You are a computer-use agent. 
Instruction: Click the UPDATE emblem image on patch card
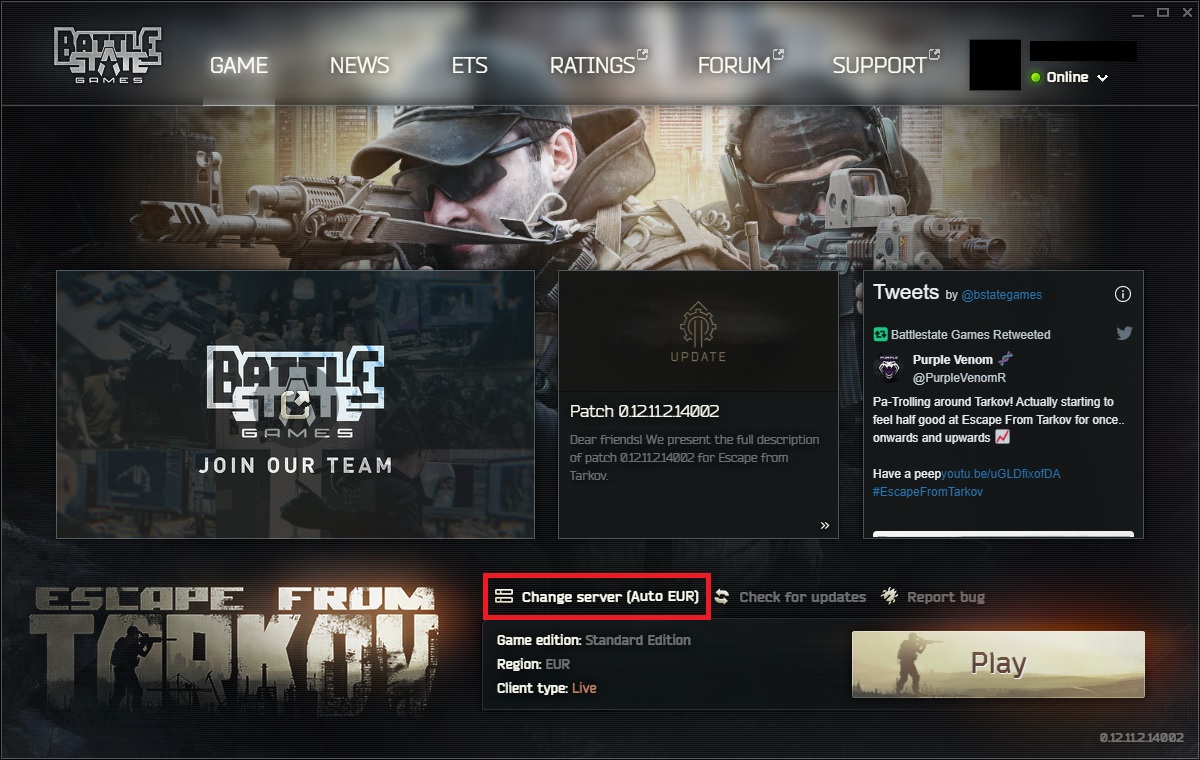tap(698, 331)
